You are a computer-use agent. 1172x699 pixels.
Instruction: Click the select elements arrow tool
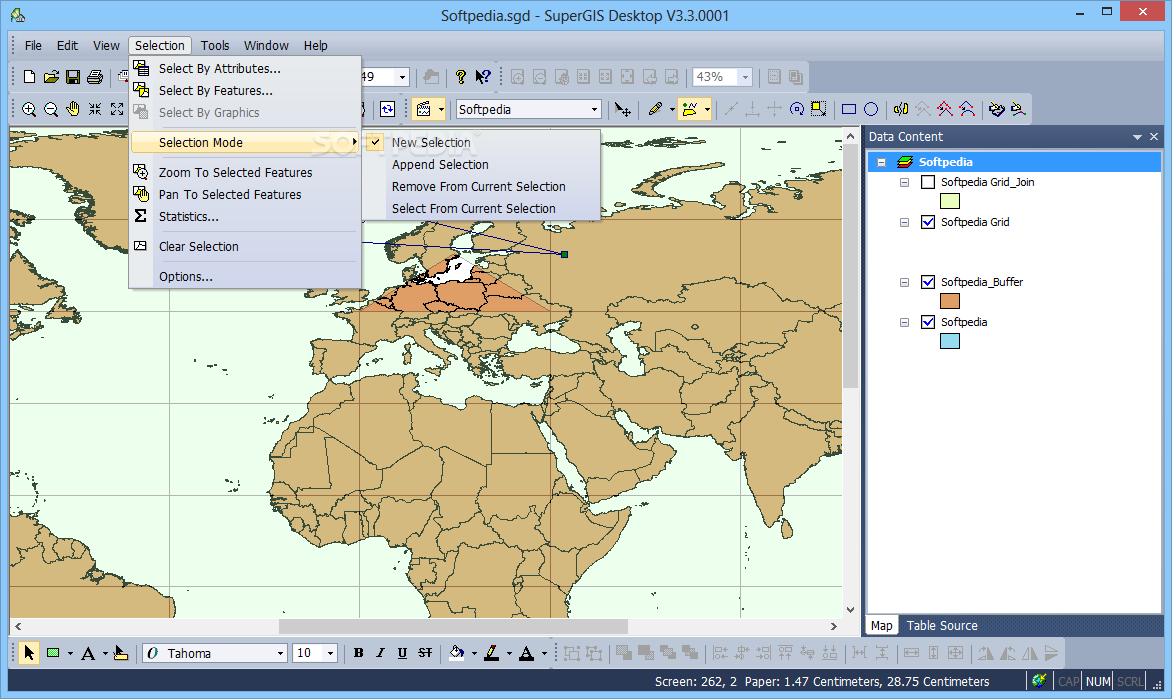(x=28, y=653)
